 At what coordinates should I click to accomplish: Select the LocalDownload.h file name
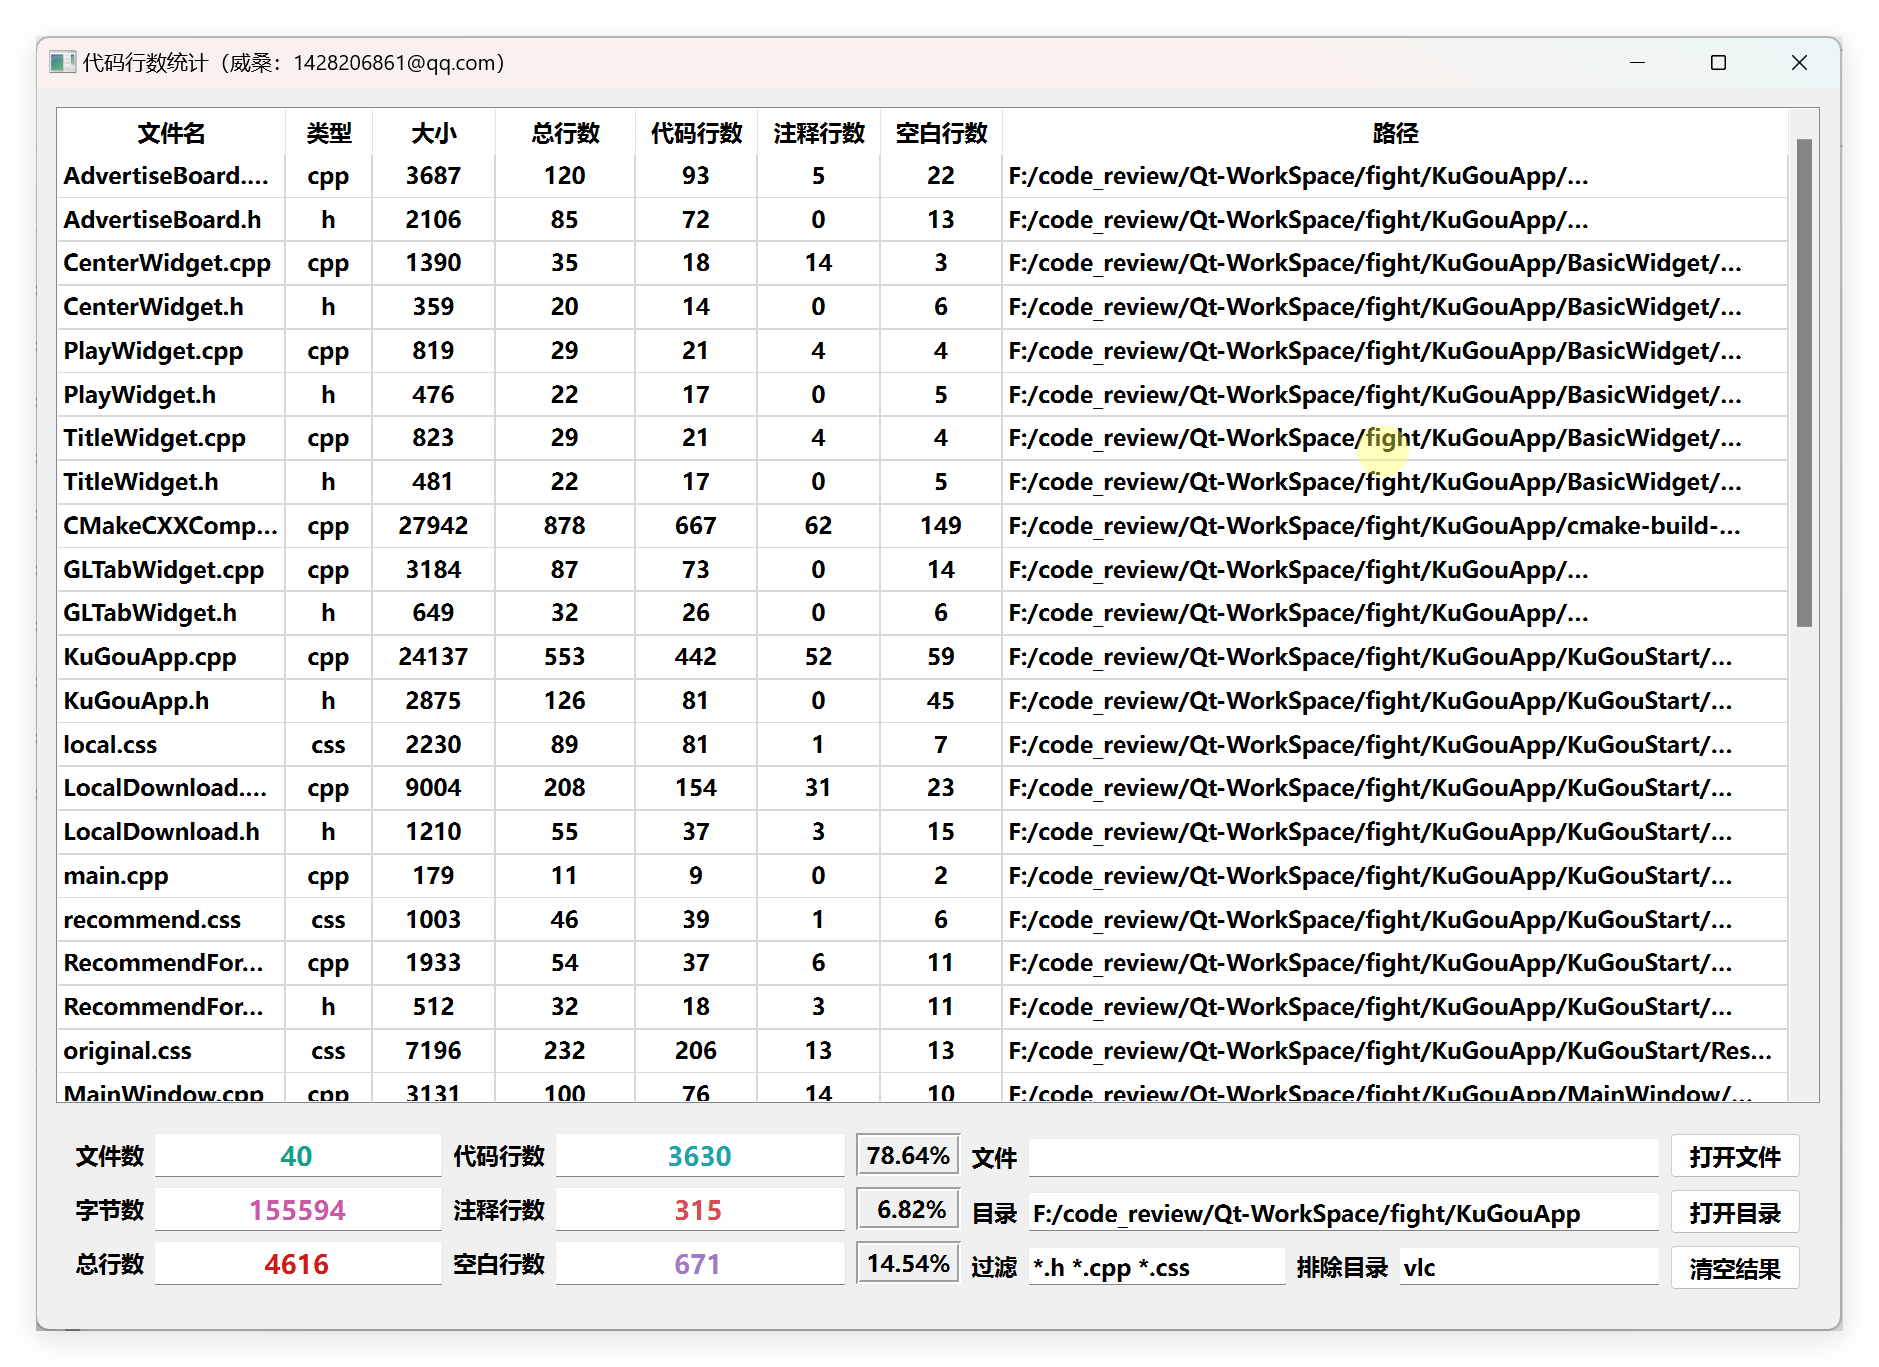[161, 832]
